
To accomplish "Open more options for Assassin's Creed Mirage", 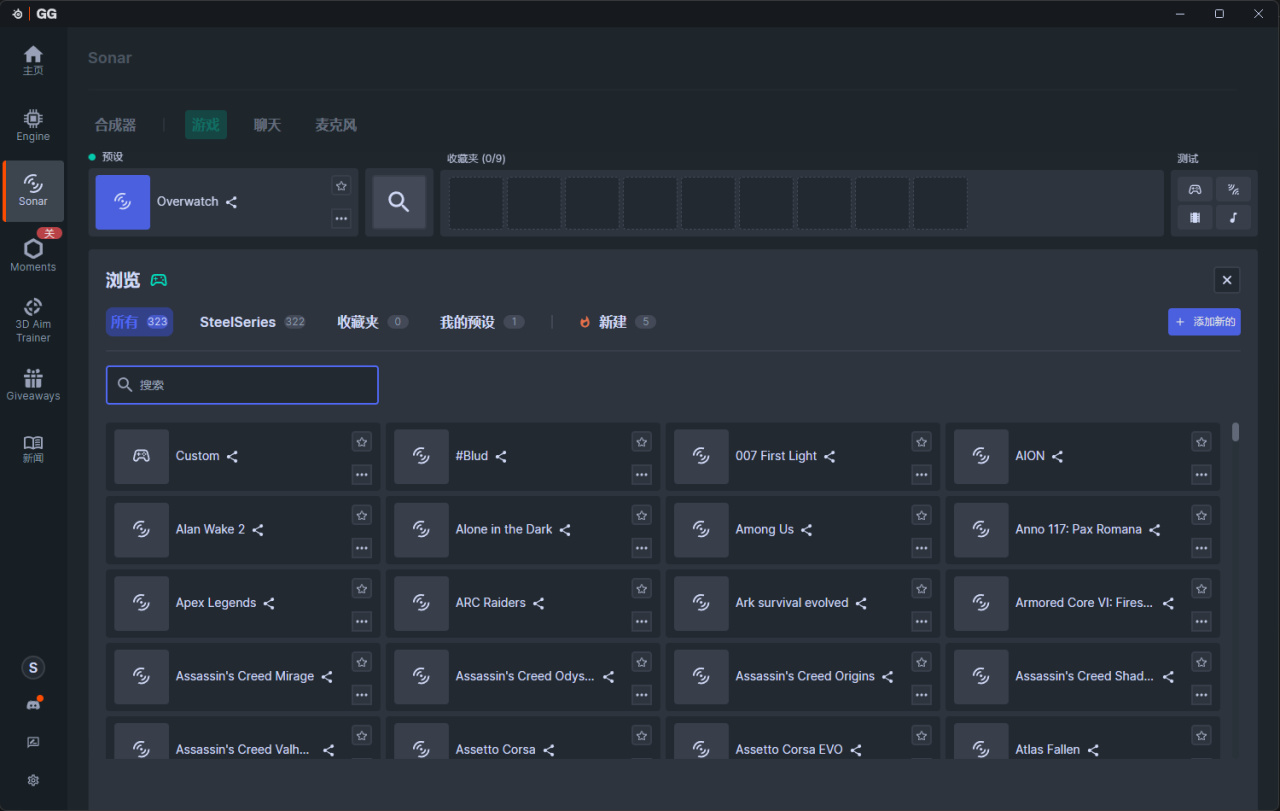I will tap(362, 695).
